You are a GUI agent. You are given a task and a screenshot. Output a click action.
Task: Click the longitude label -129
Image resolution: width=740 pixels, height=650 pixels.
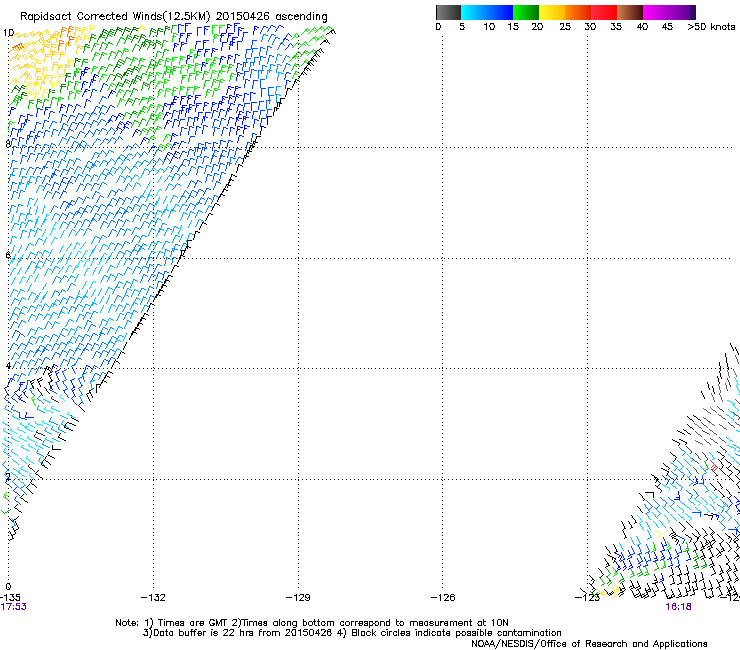pyautogui.click(x=298, y=598)
